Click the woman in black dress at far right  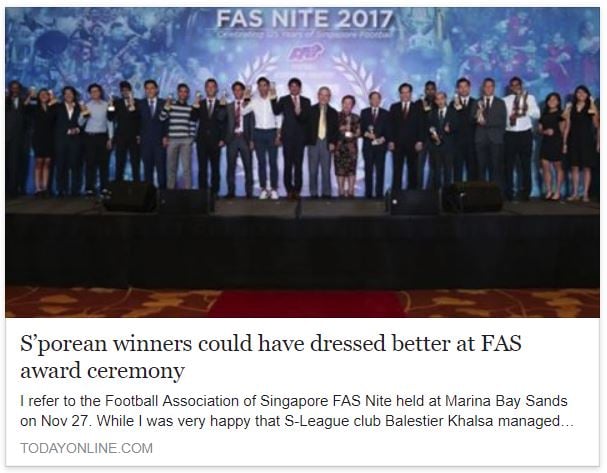point(581,143)
